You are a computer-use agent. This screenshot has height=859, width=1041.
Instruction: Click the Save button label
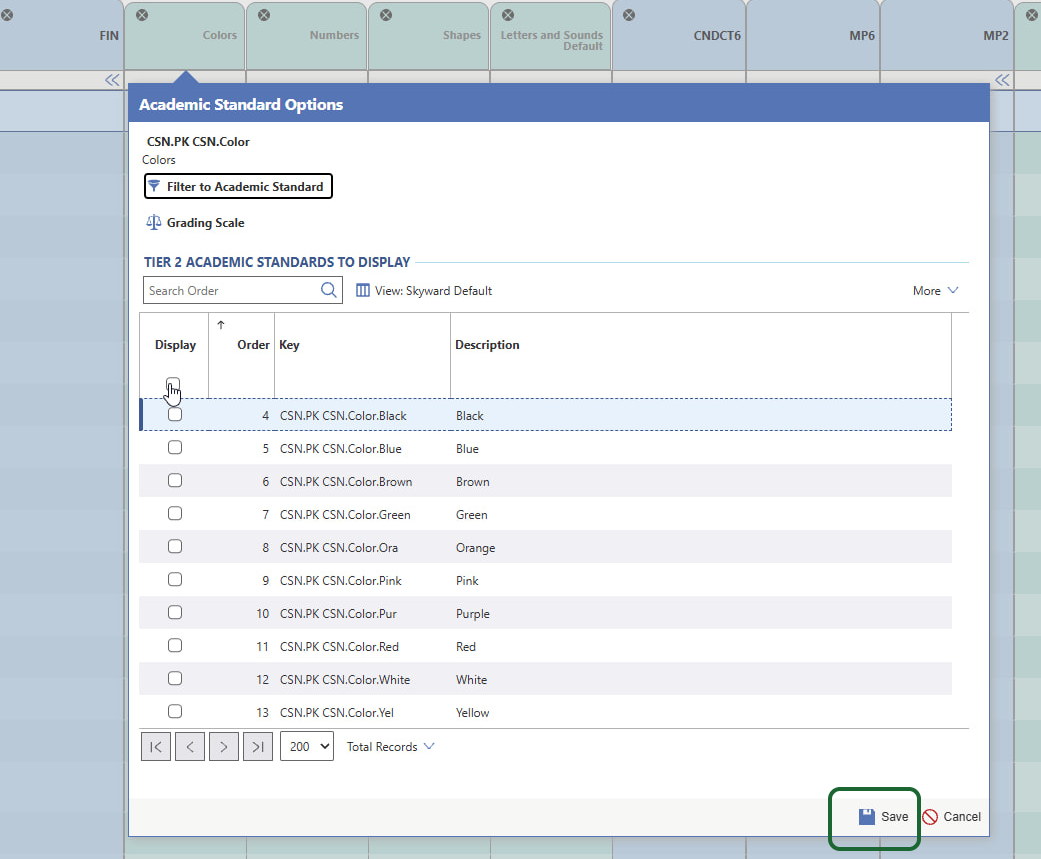894,817
